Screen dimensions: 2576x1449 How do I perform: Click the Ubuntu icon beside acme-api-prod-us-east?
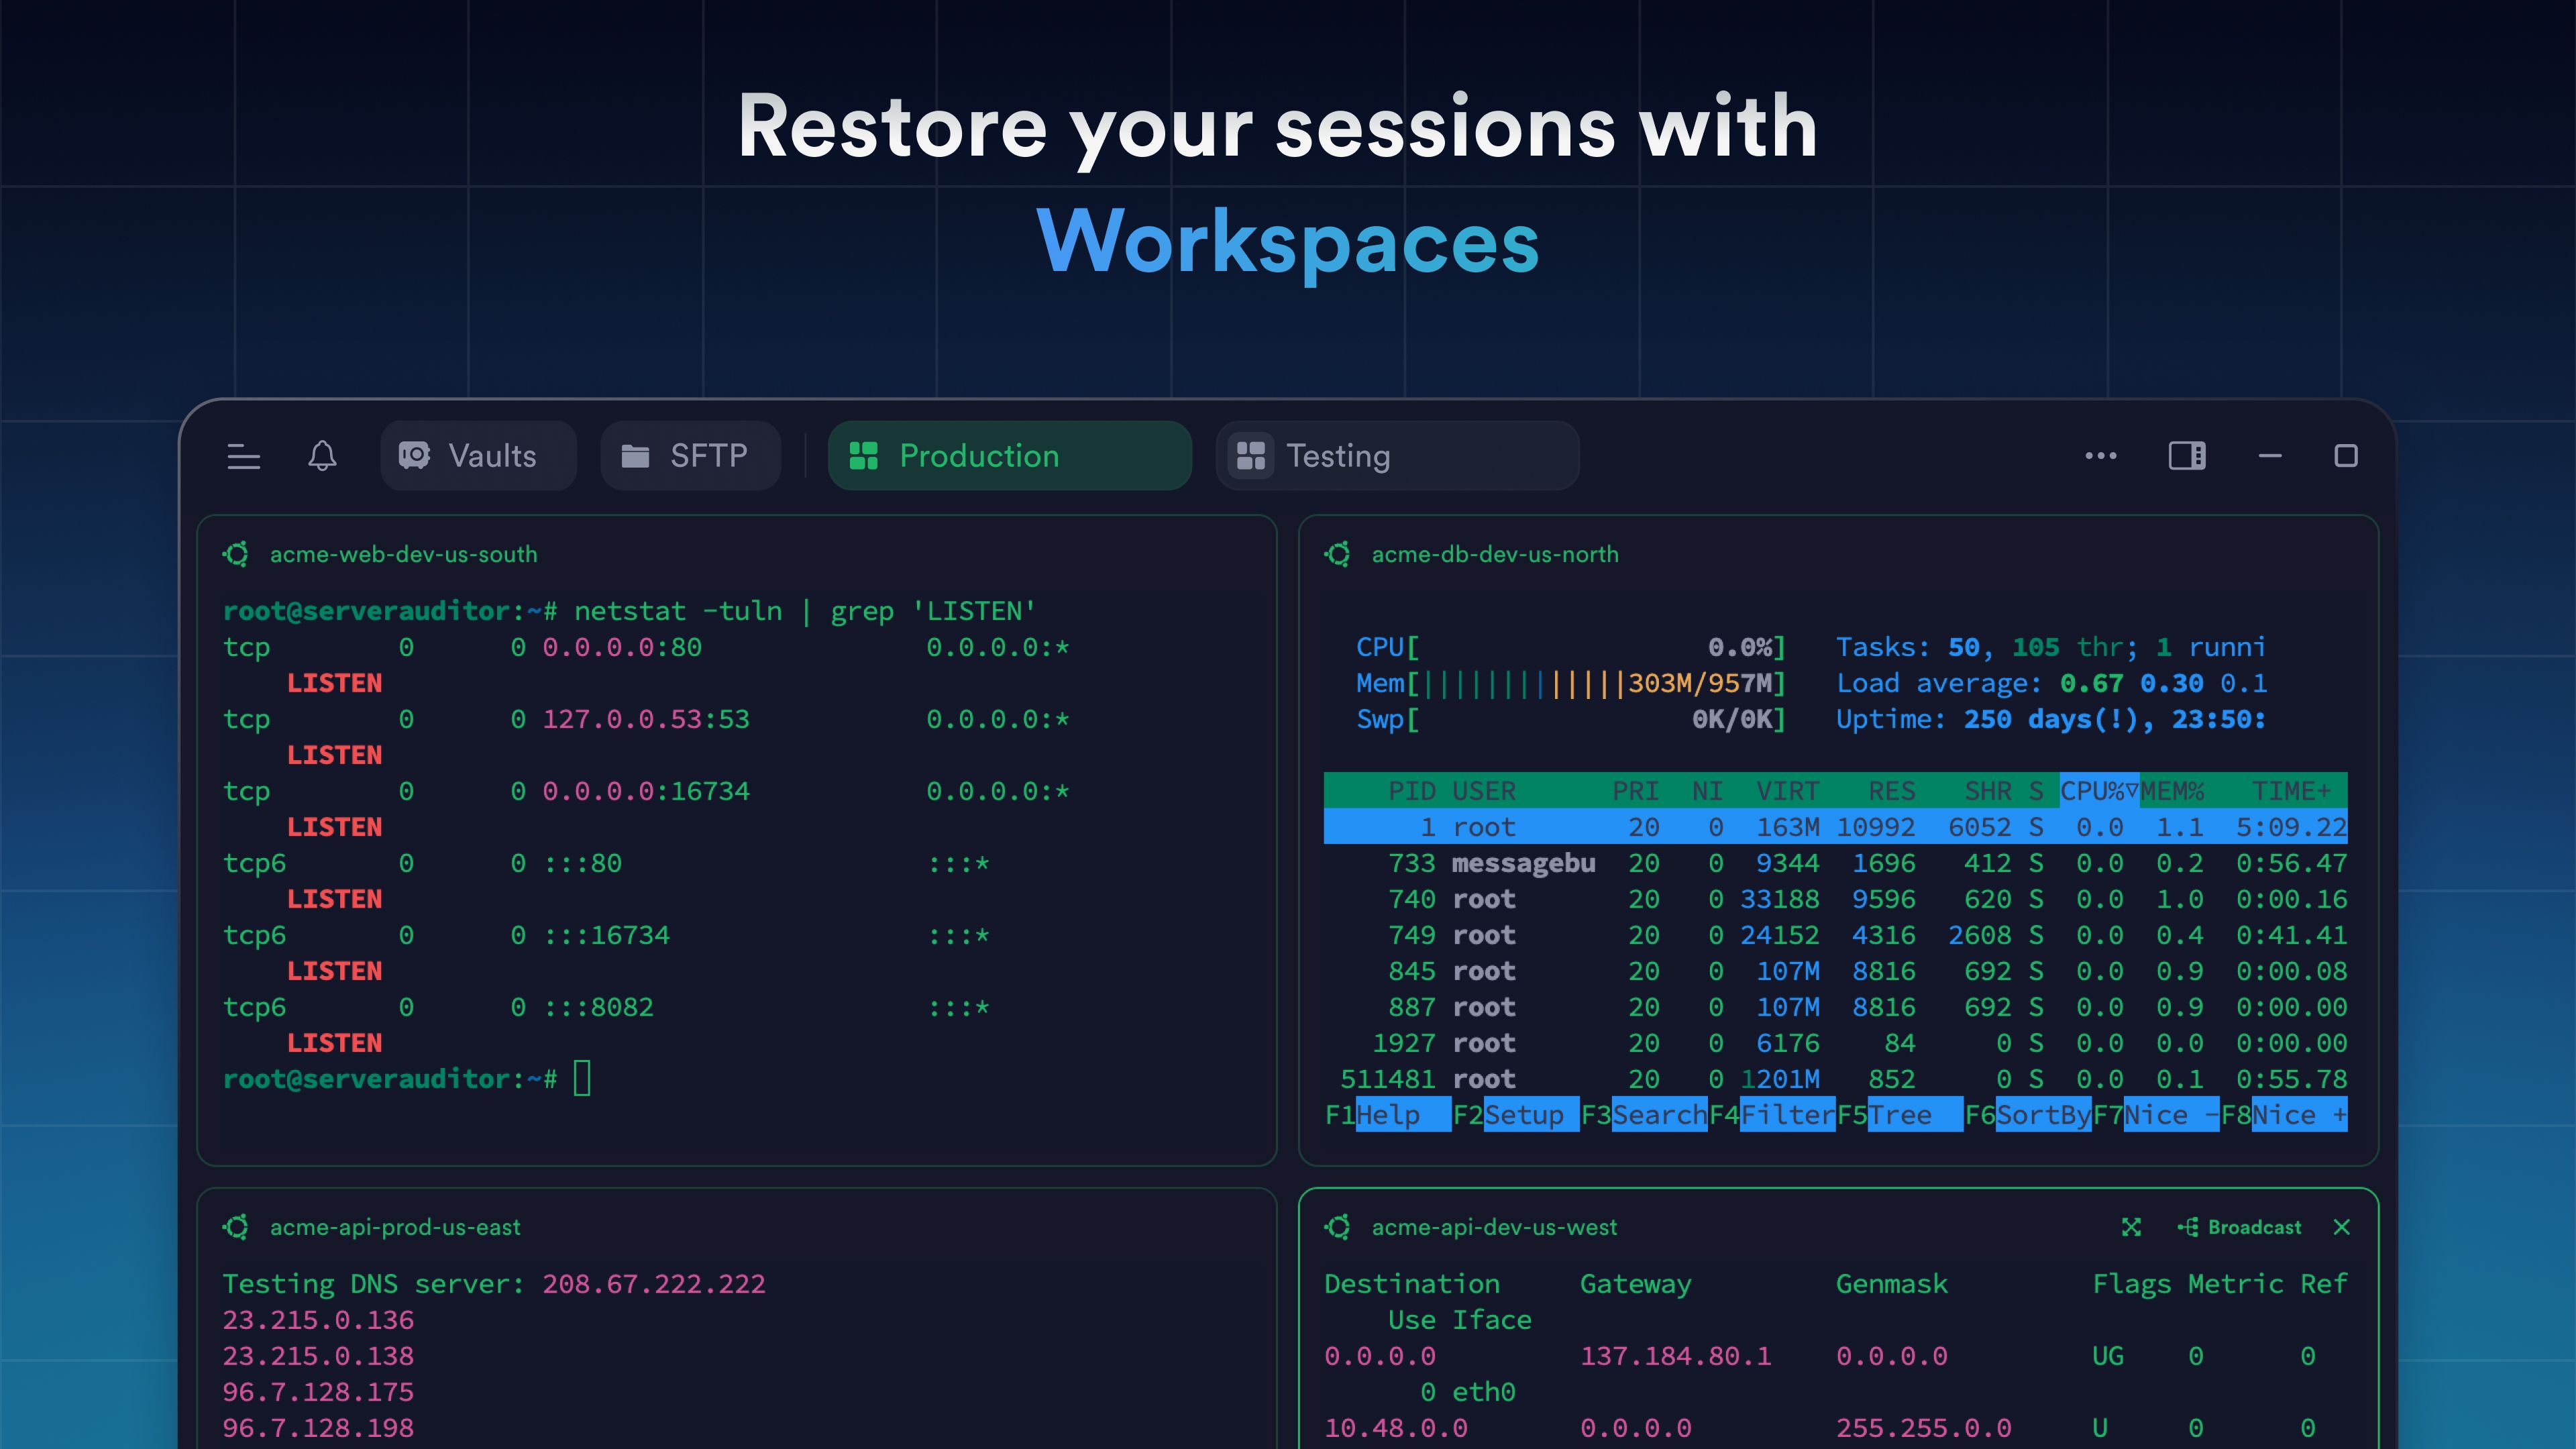click(237, 1227)
